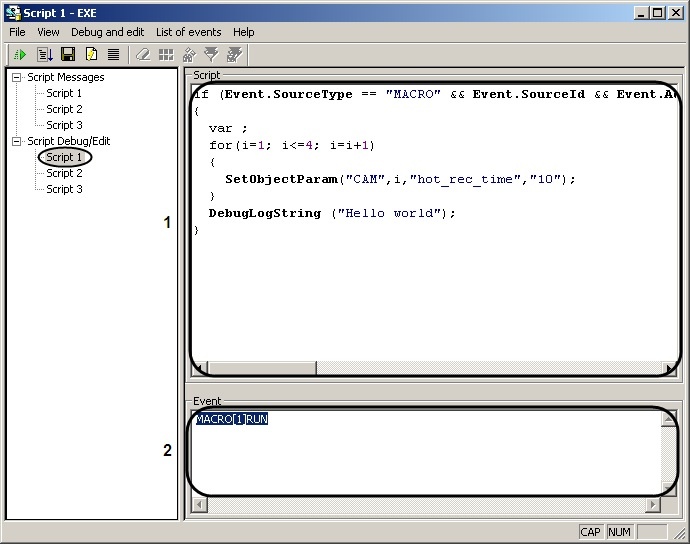Open the List of events menu
Screen dimensions: 690x544
click(189, 32)
